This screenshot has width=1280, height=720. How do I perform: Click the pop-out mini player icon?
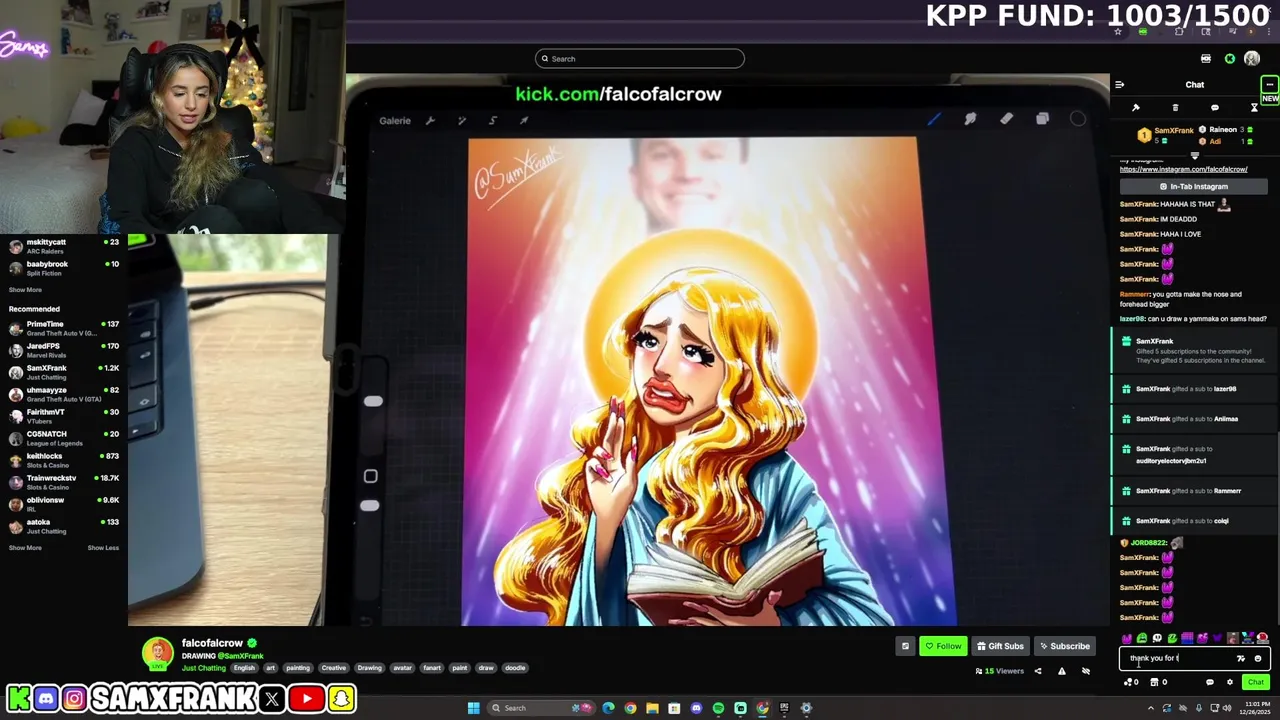click(905, 646)
